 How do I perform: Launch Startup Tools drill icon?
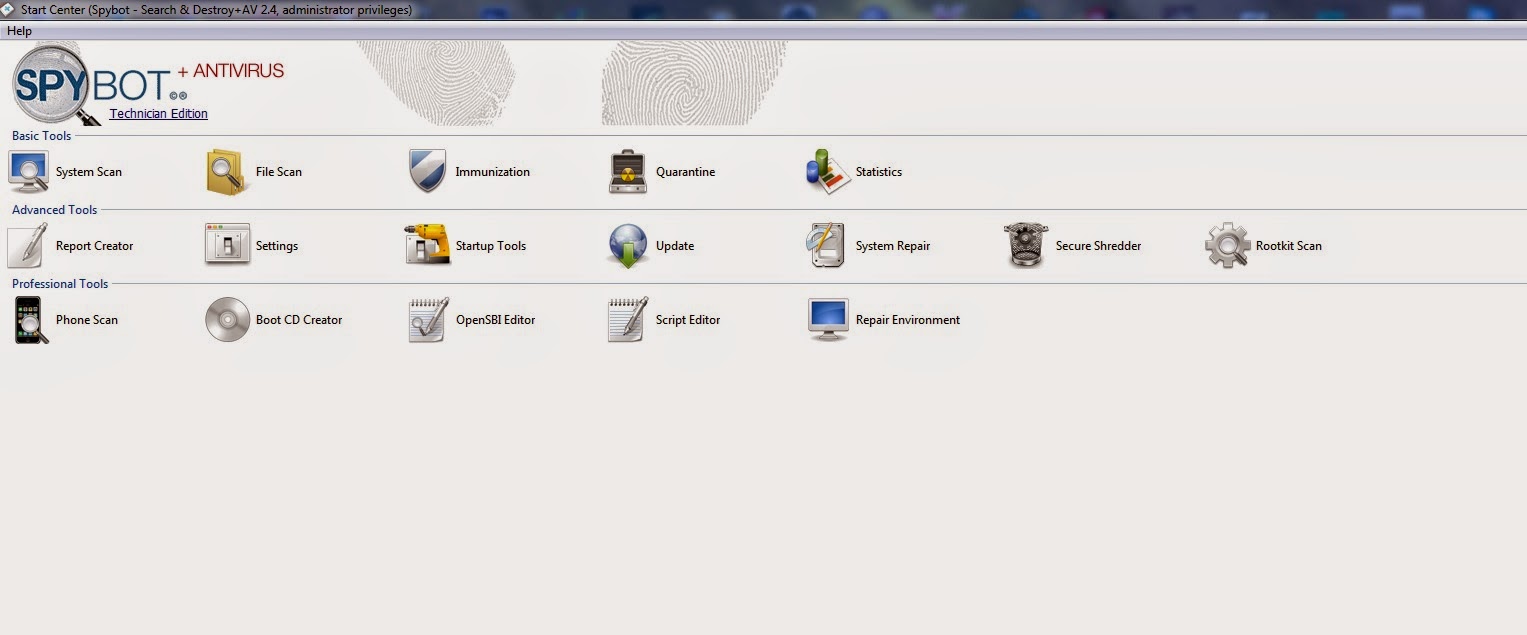[x=427, y=244]
